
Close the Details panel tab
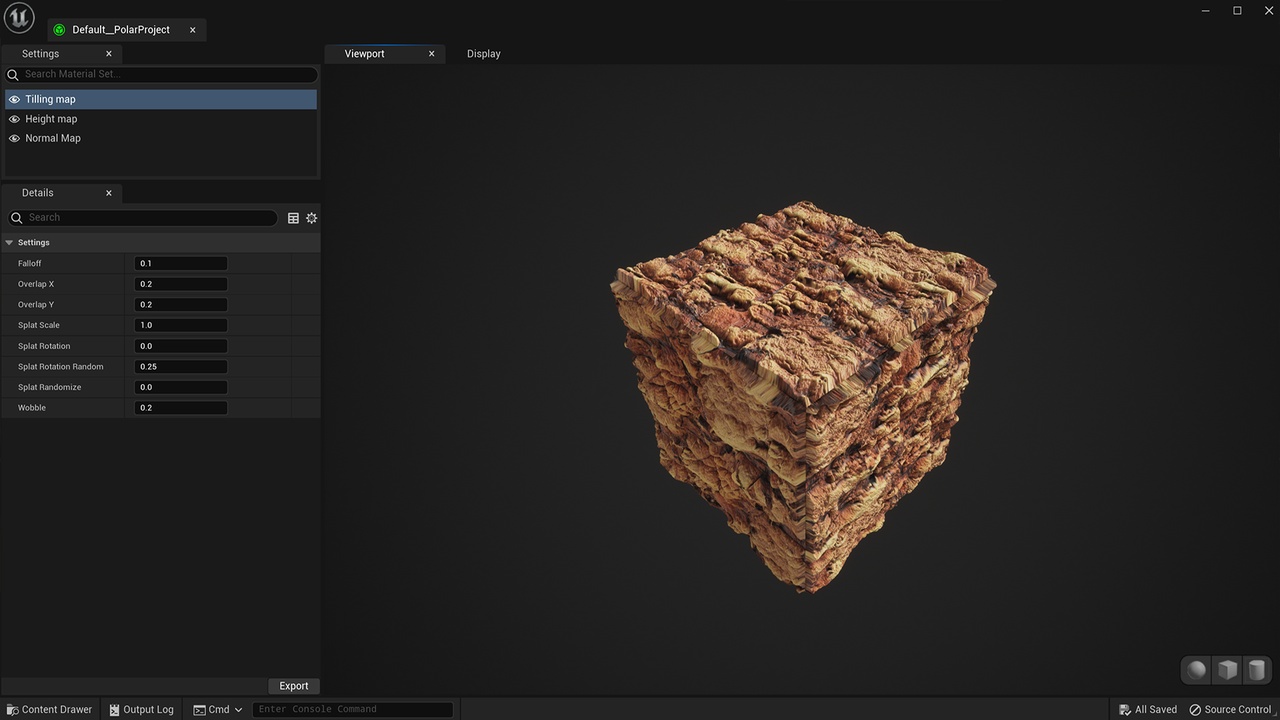[109, 193]
